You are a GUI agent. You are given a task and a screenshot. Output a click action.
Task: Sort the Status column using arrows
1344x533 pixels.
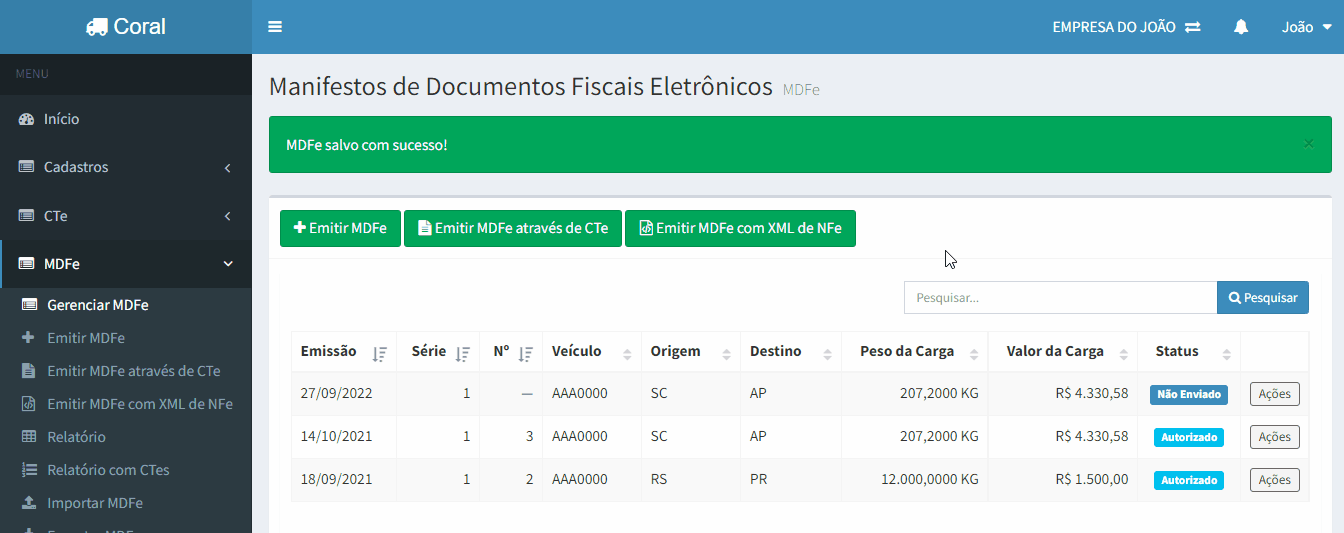[x=1224, y=353]
